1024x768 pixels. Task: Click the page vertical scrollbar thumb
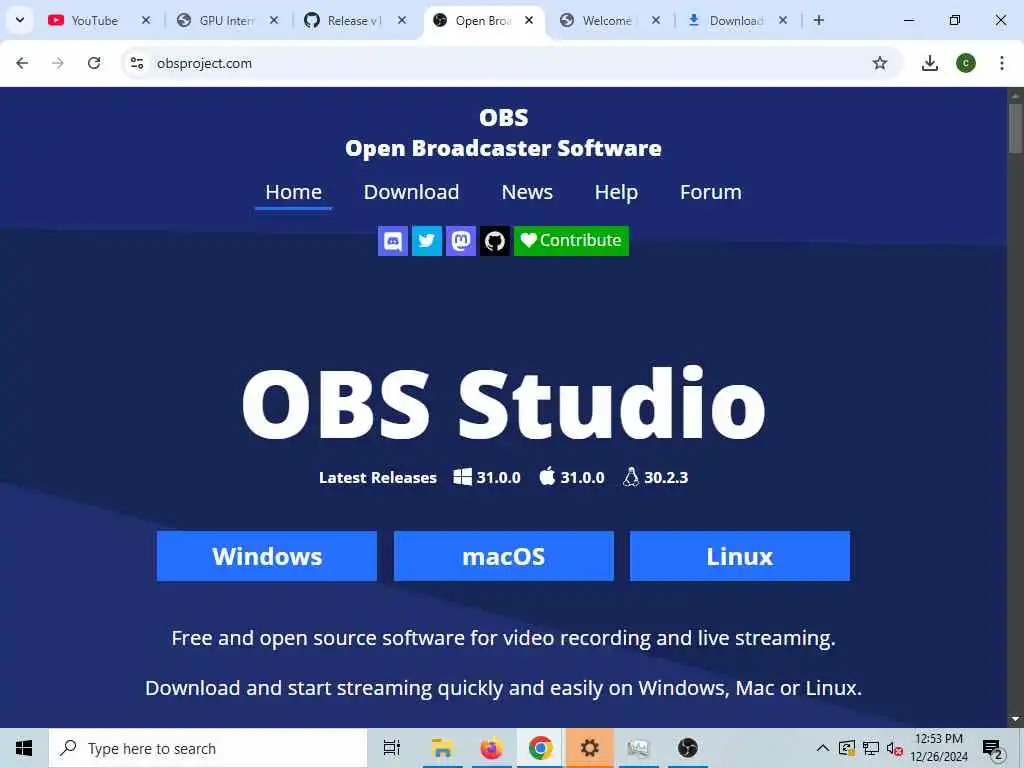[1015, 128]
